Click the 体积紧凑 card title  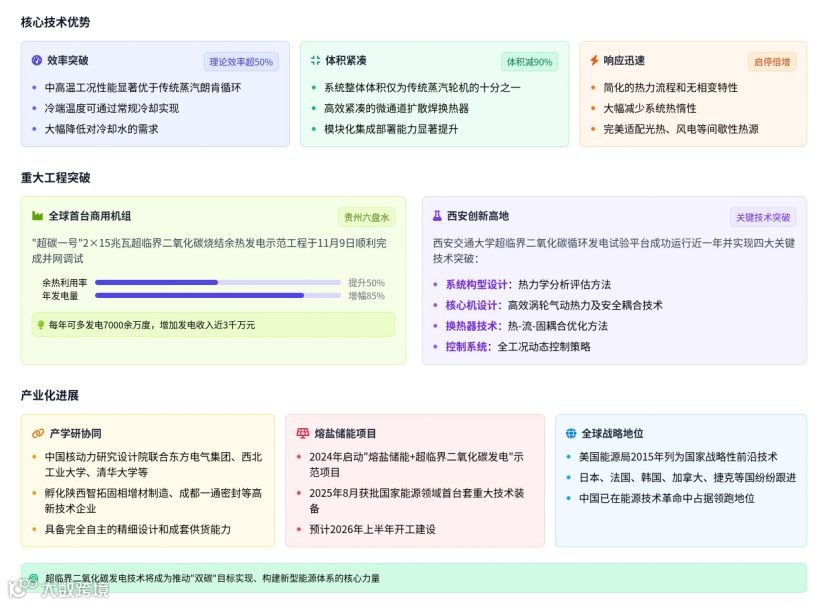click(x=346, y=60)
